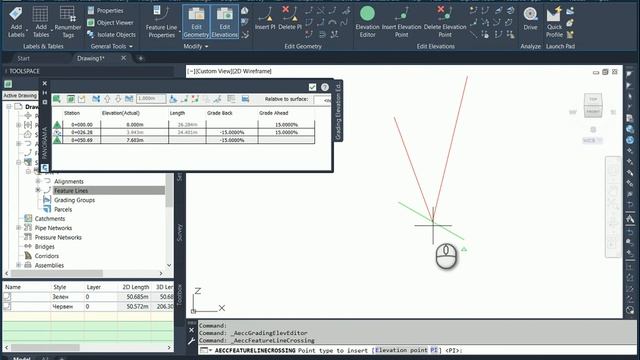Launch the Object Viewer
The height and width of the screenshot is (360, 640).
pyautogui.click(x=110, y=23)
